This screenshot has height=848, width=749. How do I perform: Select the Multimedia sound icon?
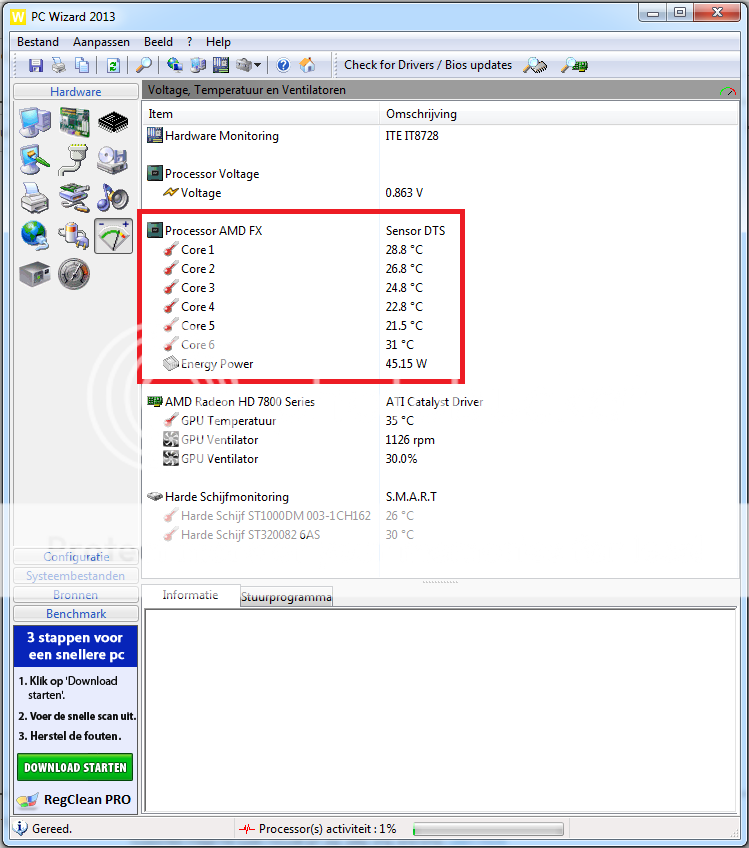coord(113,197)
